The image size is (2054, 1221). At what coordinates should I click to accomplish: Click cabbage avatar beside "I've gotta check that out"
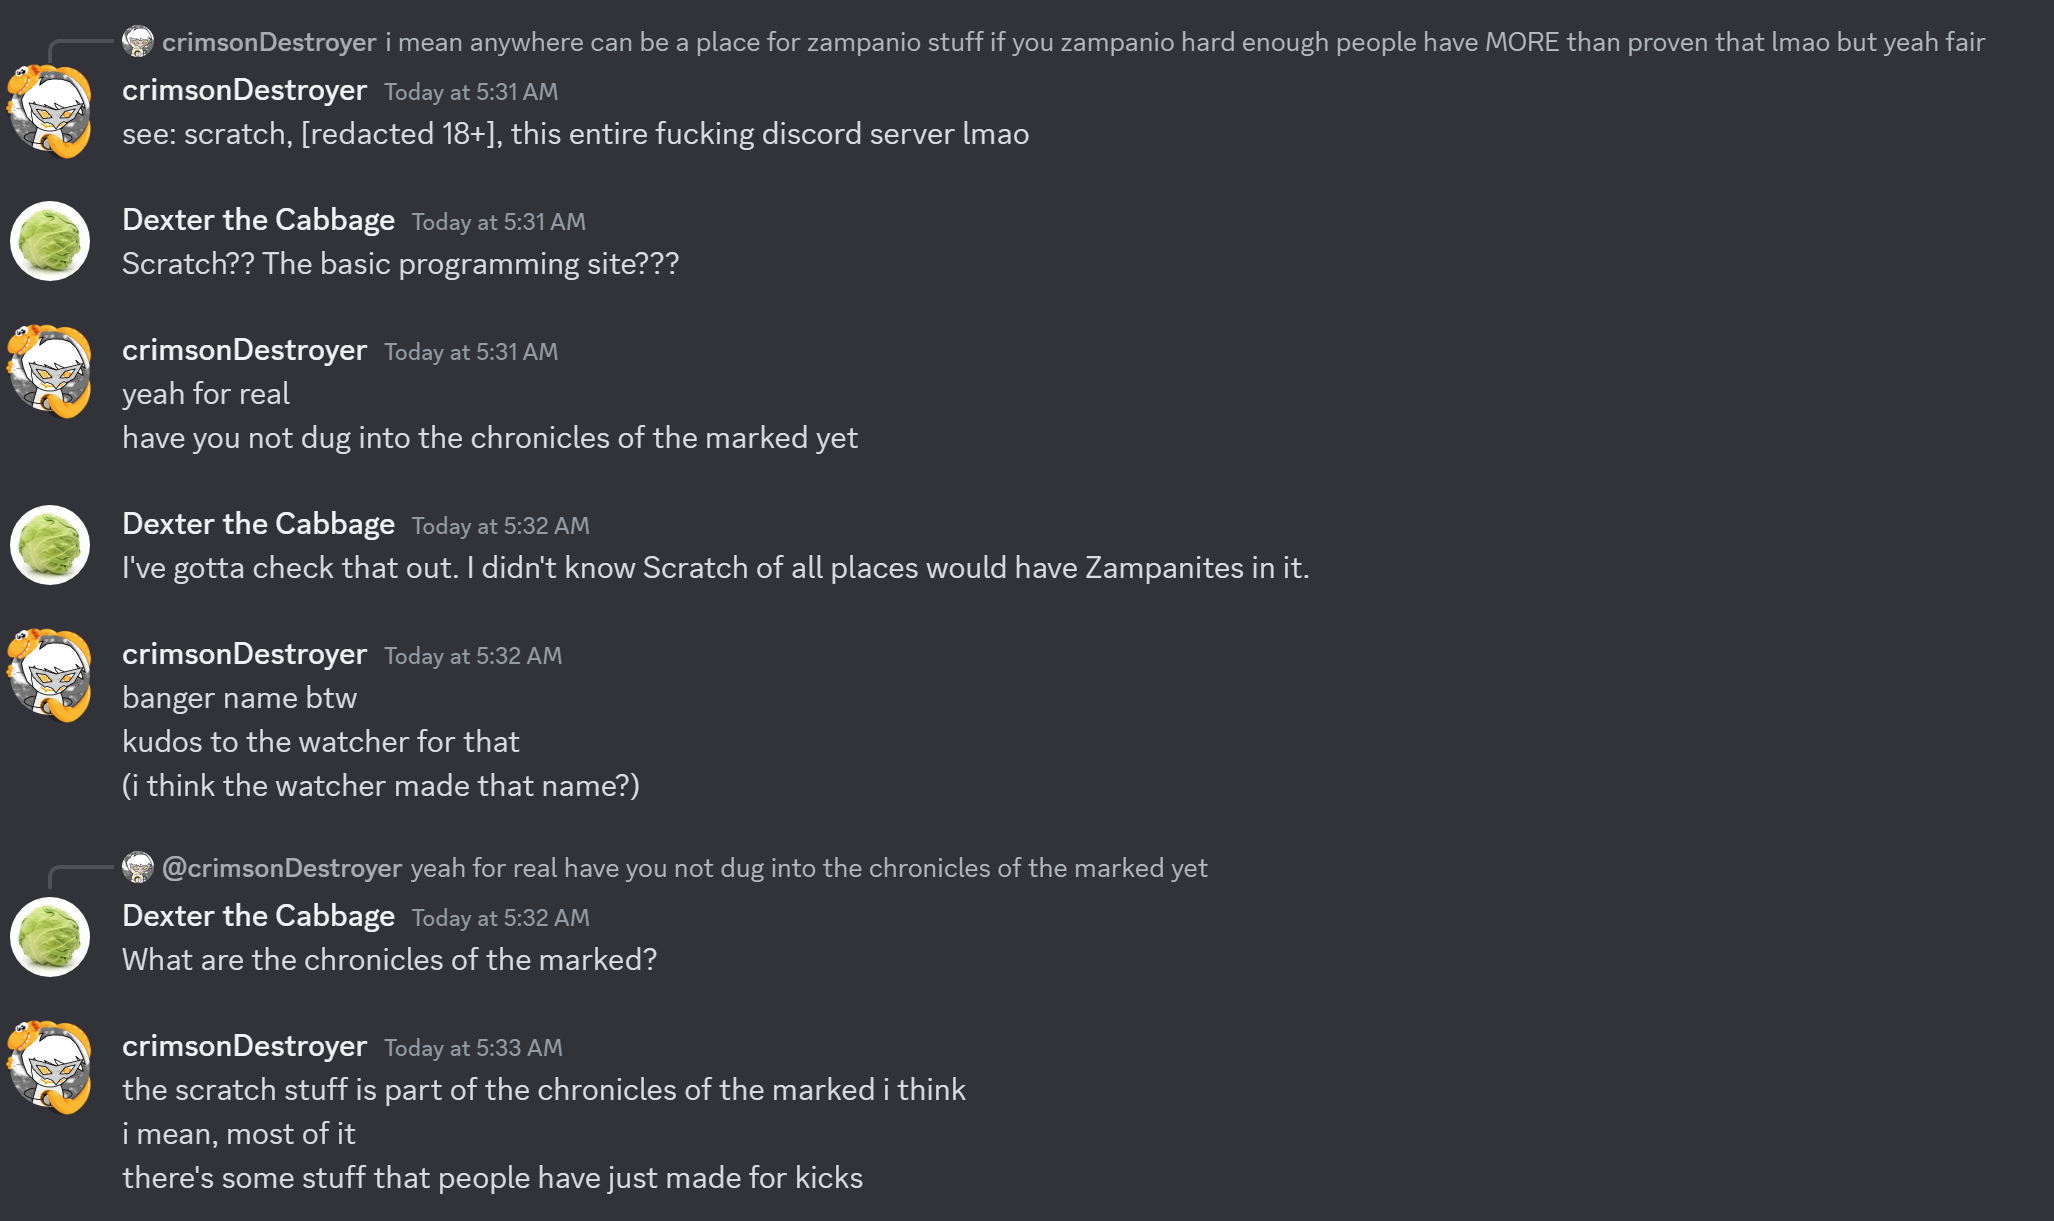(49, 545)
